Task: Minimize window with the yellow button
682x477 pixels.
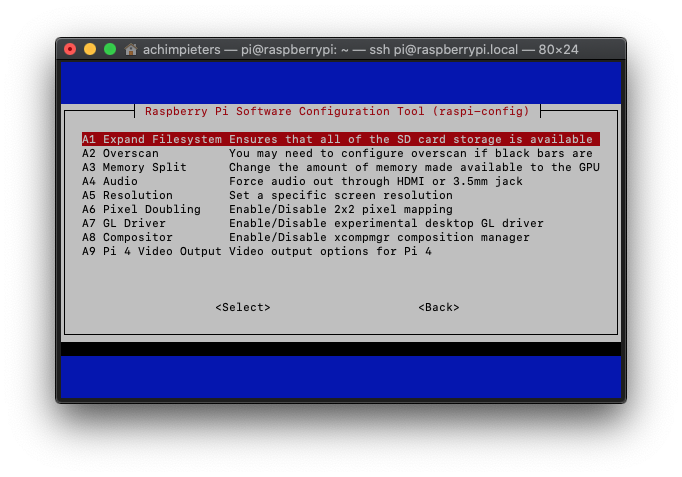Action: tap(90, 49)
